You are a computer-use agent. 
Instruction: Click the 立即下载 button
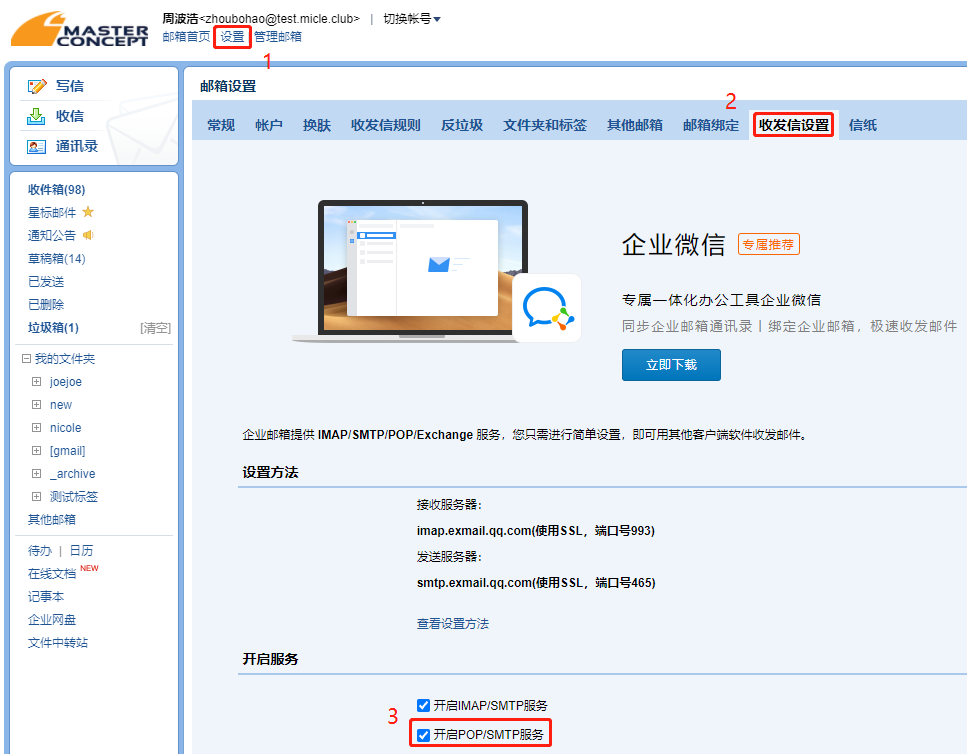[x=671, y=365]
